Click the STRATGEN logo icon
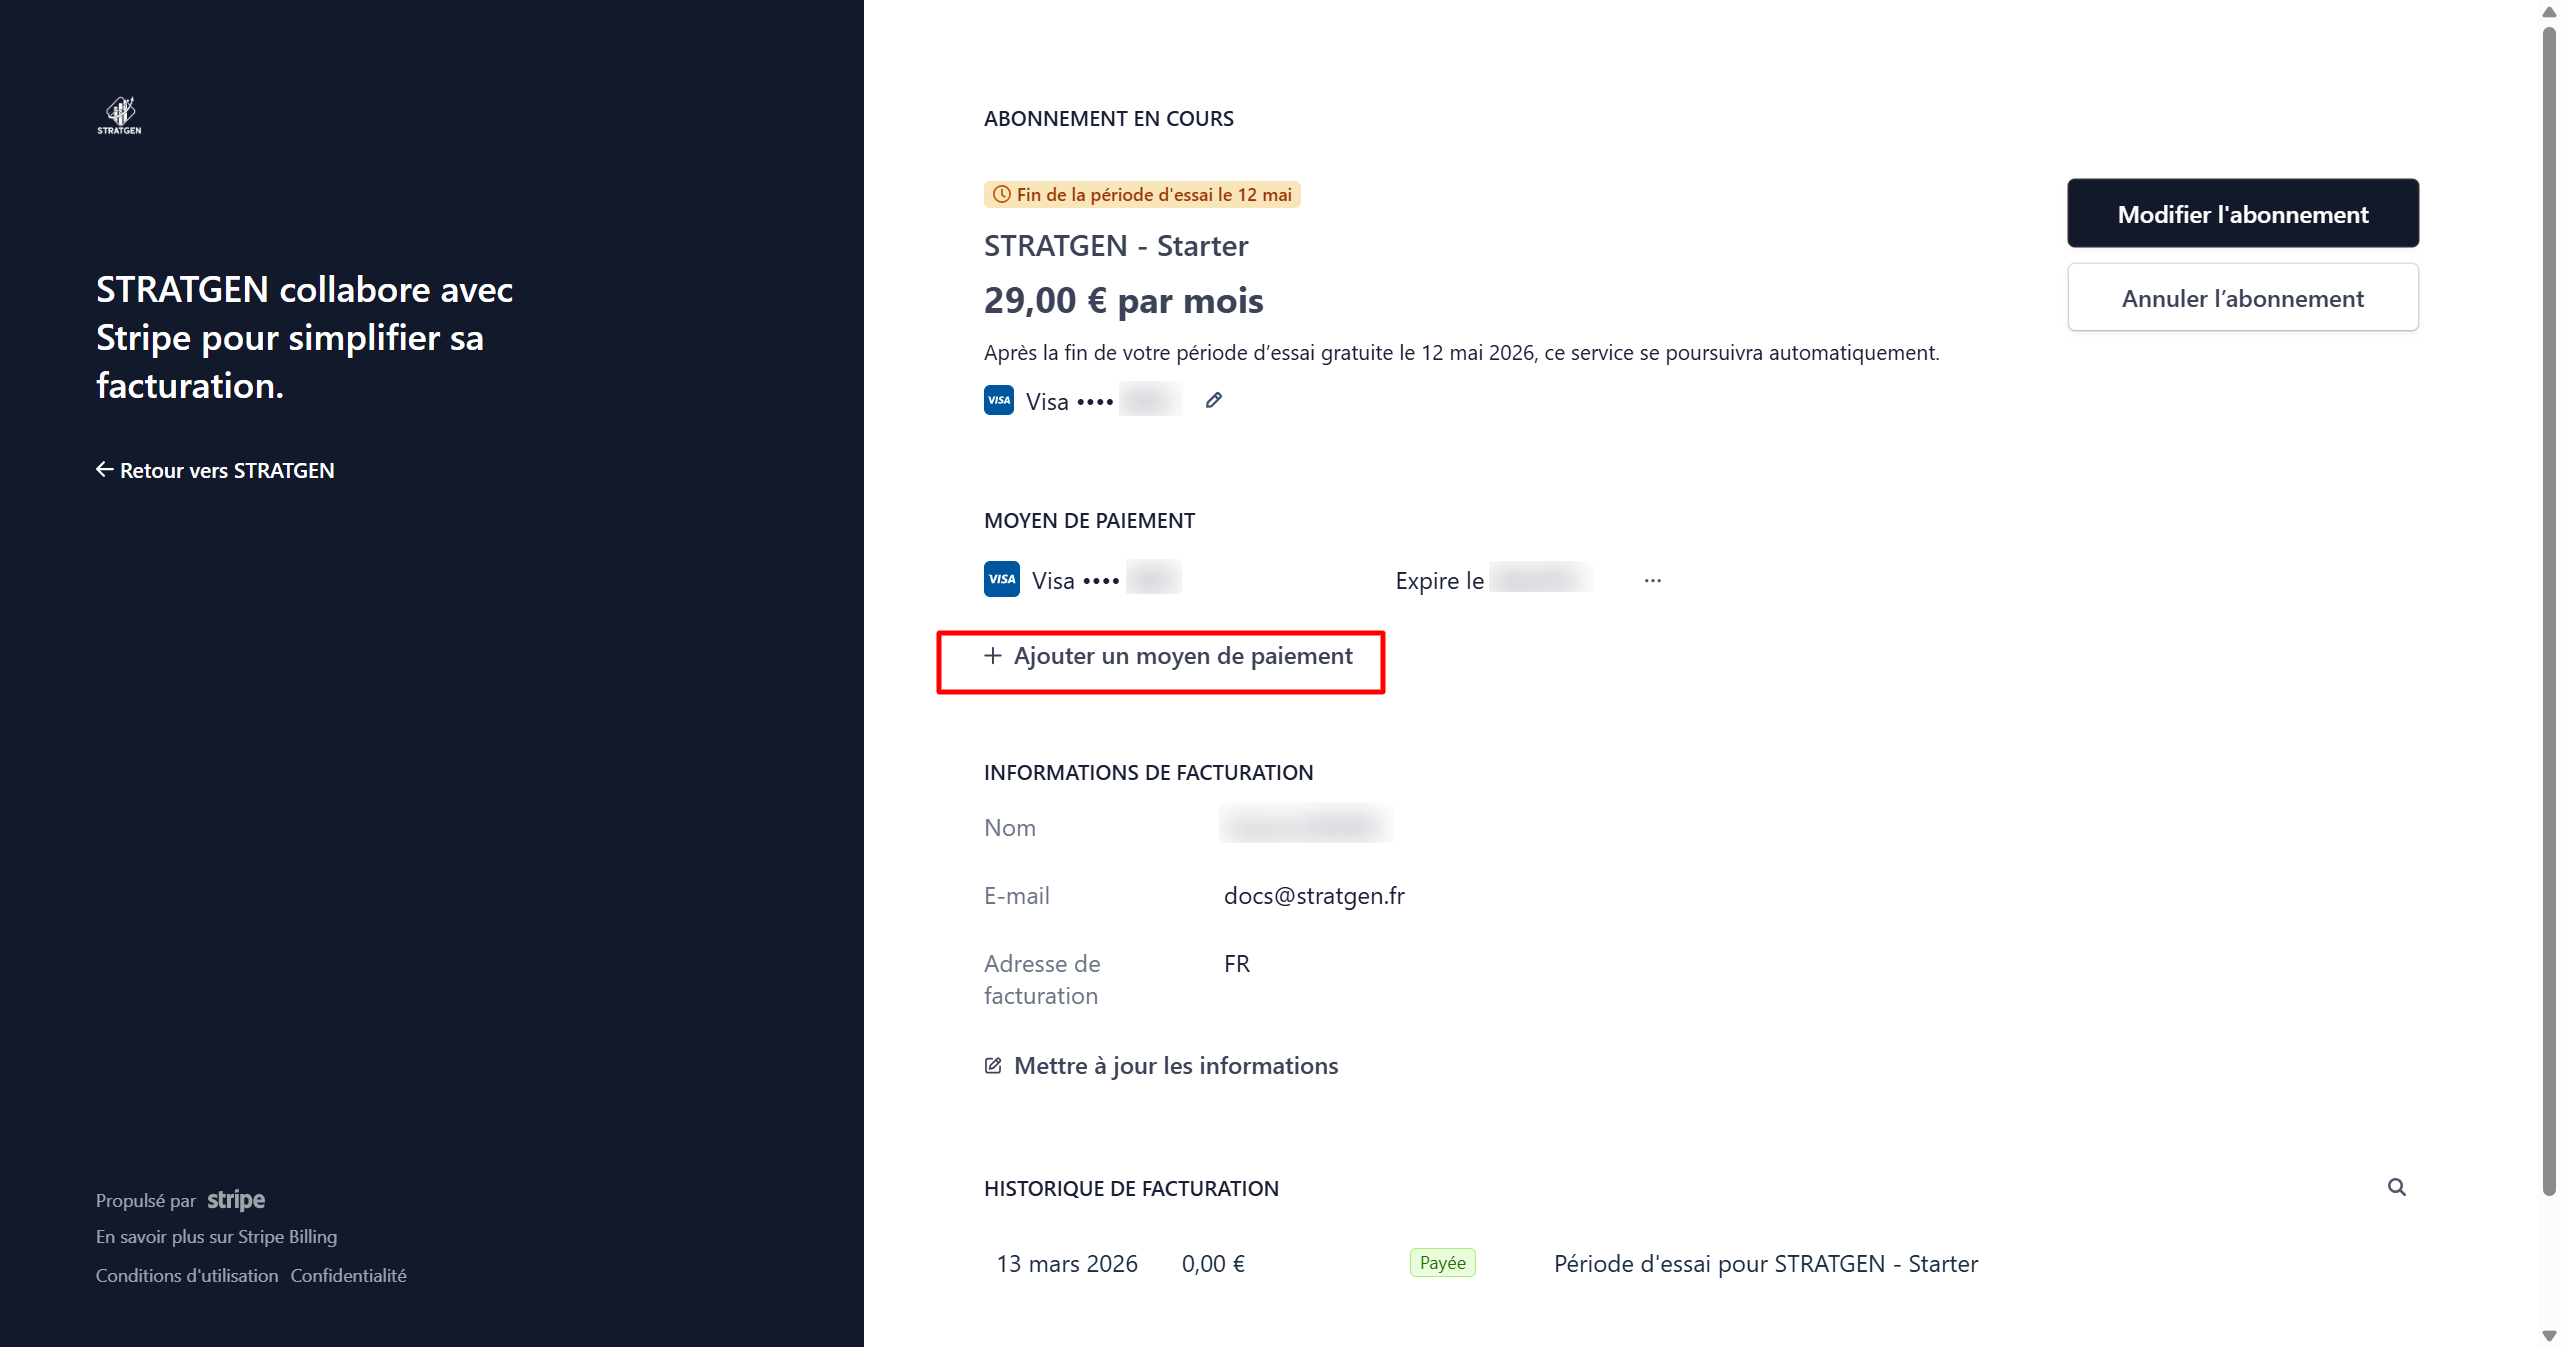 [x=120, y=115]
